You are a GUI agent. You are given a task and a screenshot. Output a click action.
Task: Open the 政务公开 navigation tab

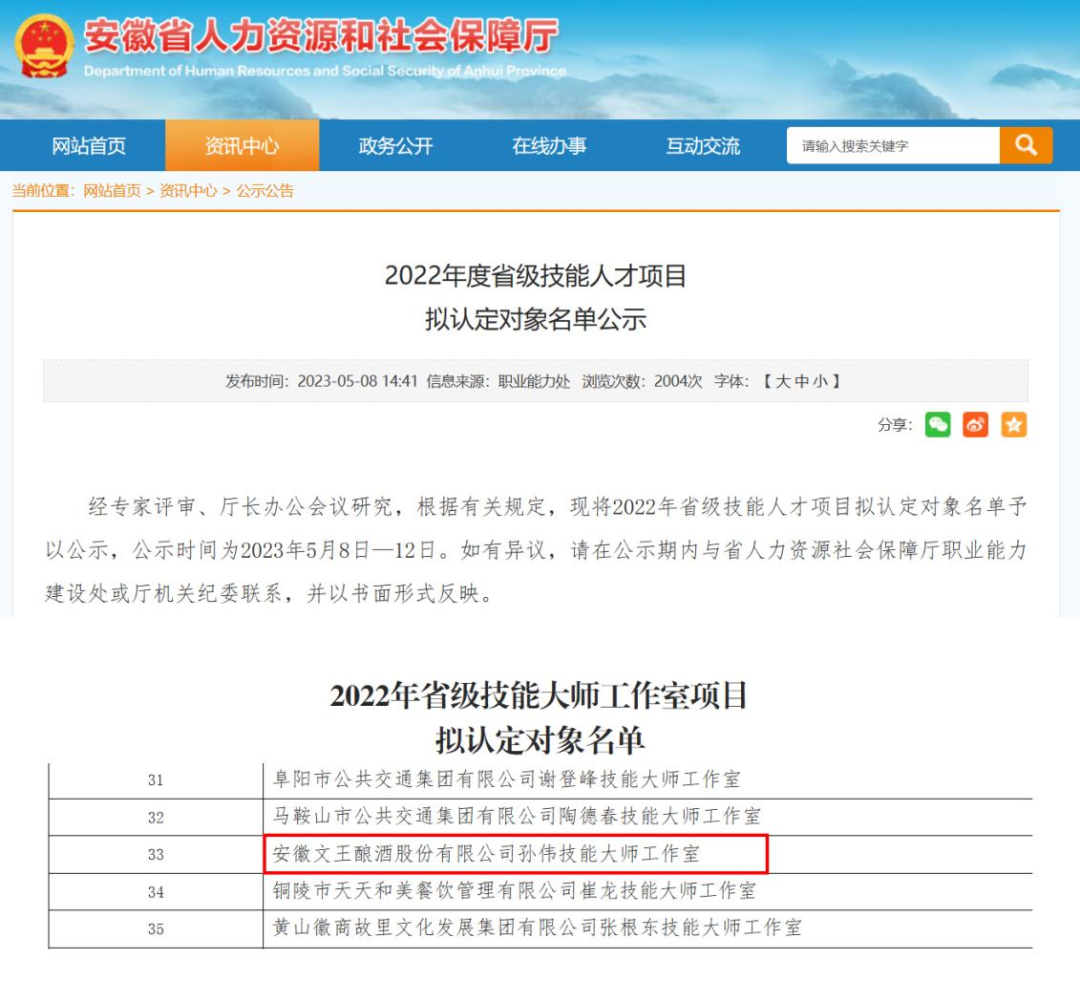[x=395, y=146]
